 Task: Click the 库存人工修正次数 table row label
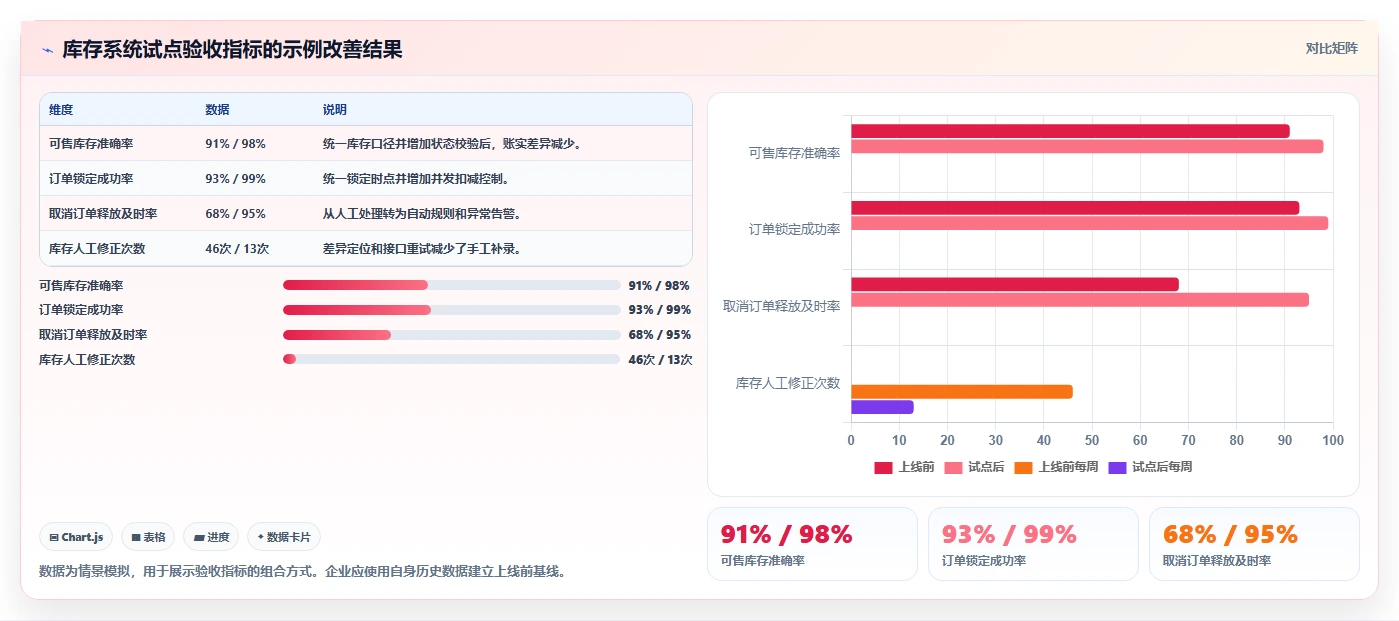[x=97, y=249]
